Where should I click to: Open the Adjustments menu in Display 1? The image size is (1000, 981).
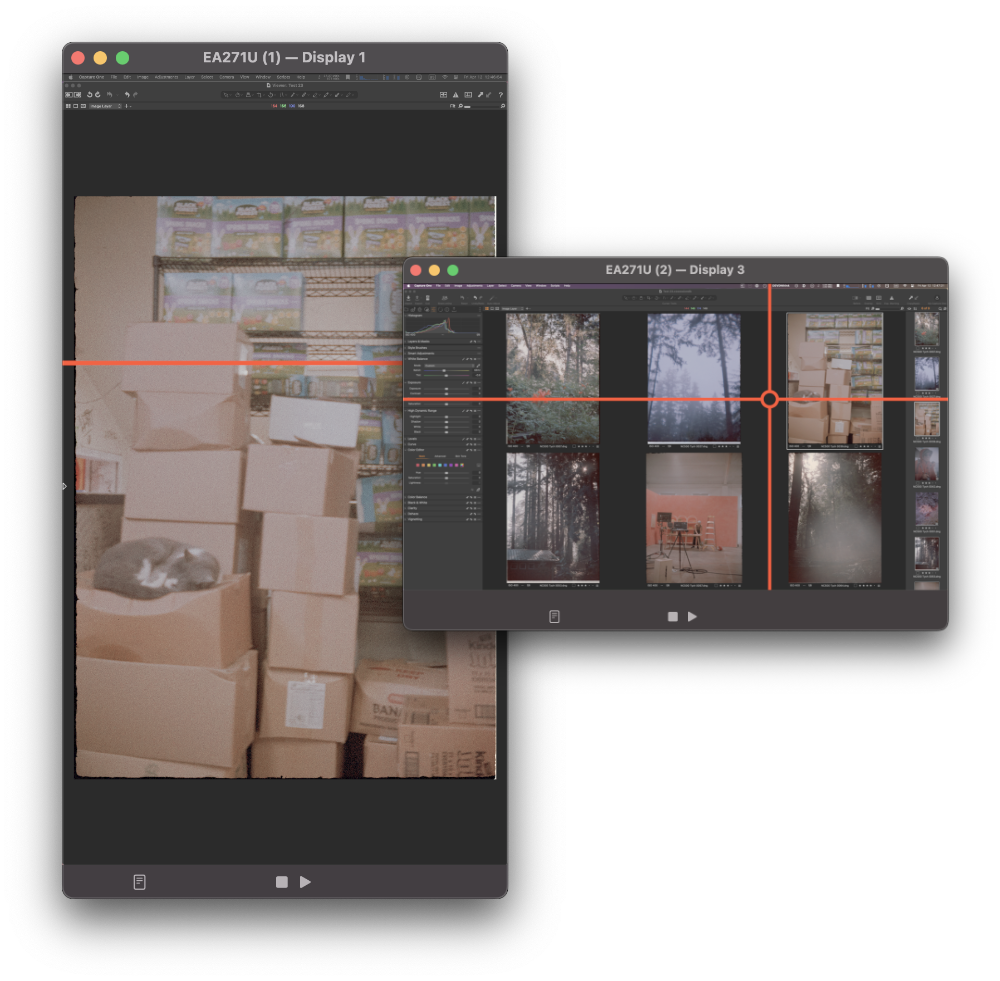point(166,77)
